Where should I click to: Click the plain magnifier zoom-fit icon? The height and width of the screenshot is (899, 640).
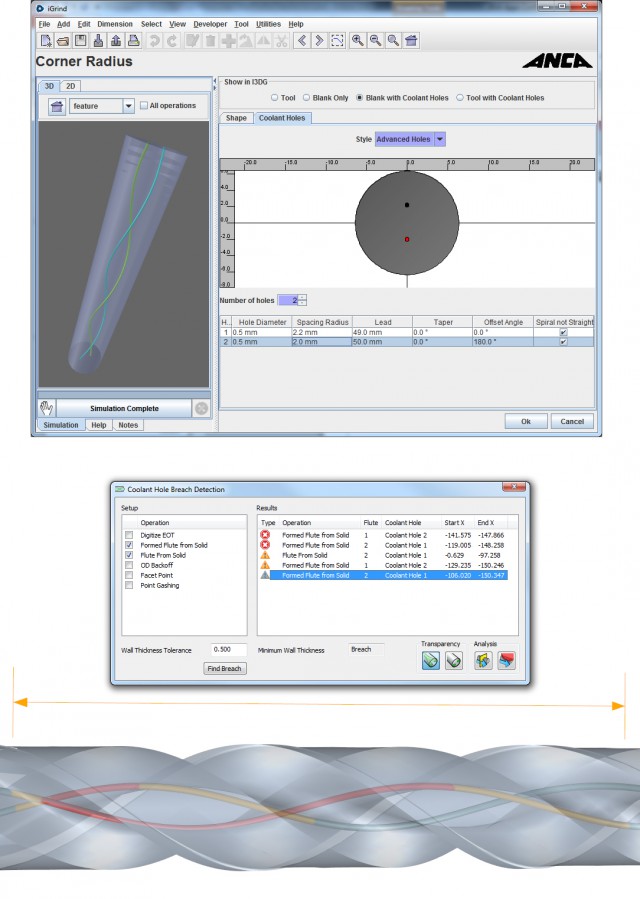[x=393, y=41]
